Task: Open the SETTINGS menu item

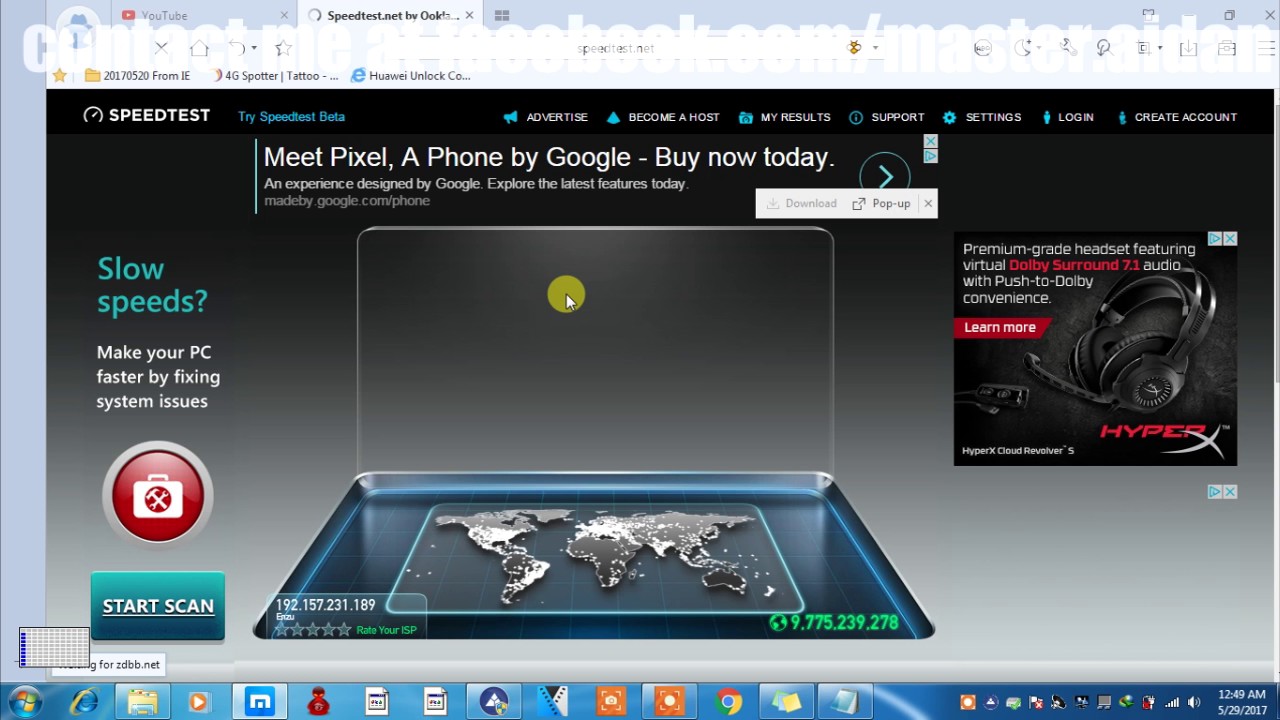Action: [x=982, y=117]
